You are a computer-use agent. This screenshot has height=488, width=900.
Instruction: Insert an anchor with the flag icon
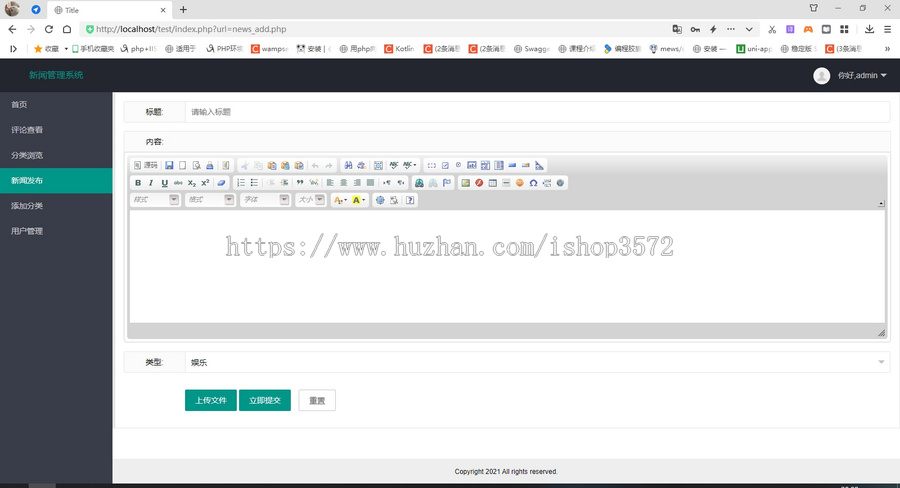447,183
